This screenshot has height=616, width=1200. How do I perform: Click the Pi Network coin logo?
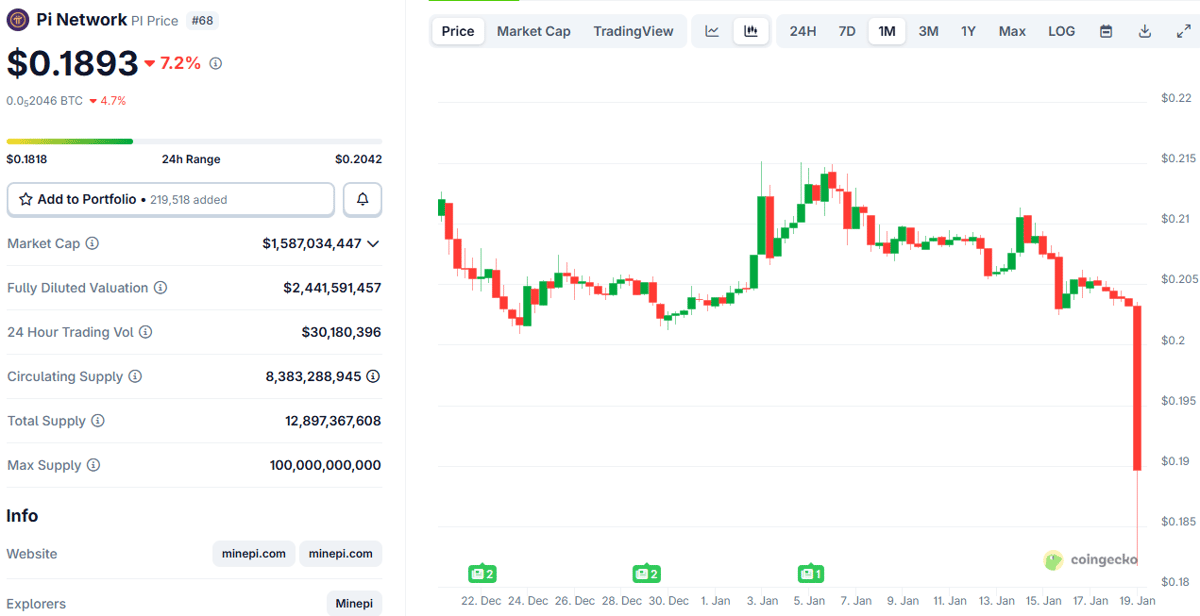pyautogui.click(x=17, y=20)
